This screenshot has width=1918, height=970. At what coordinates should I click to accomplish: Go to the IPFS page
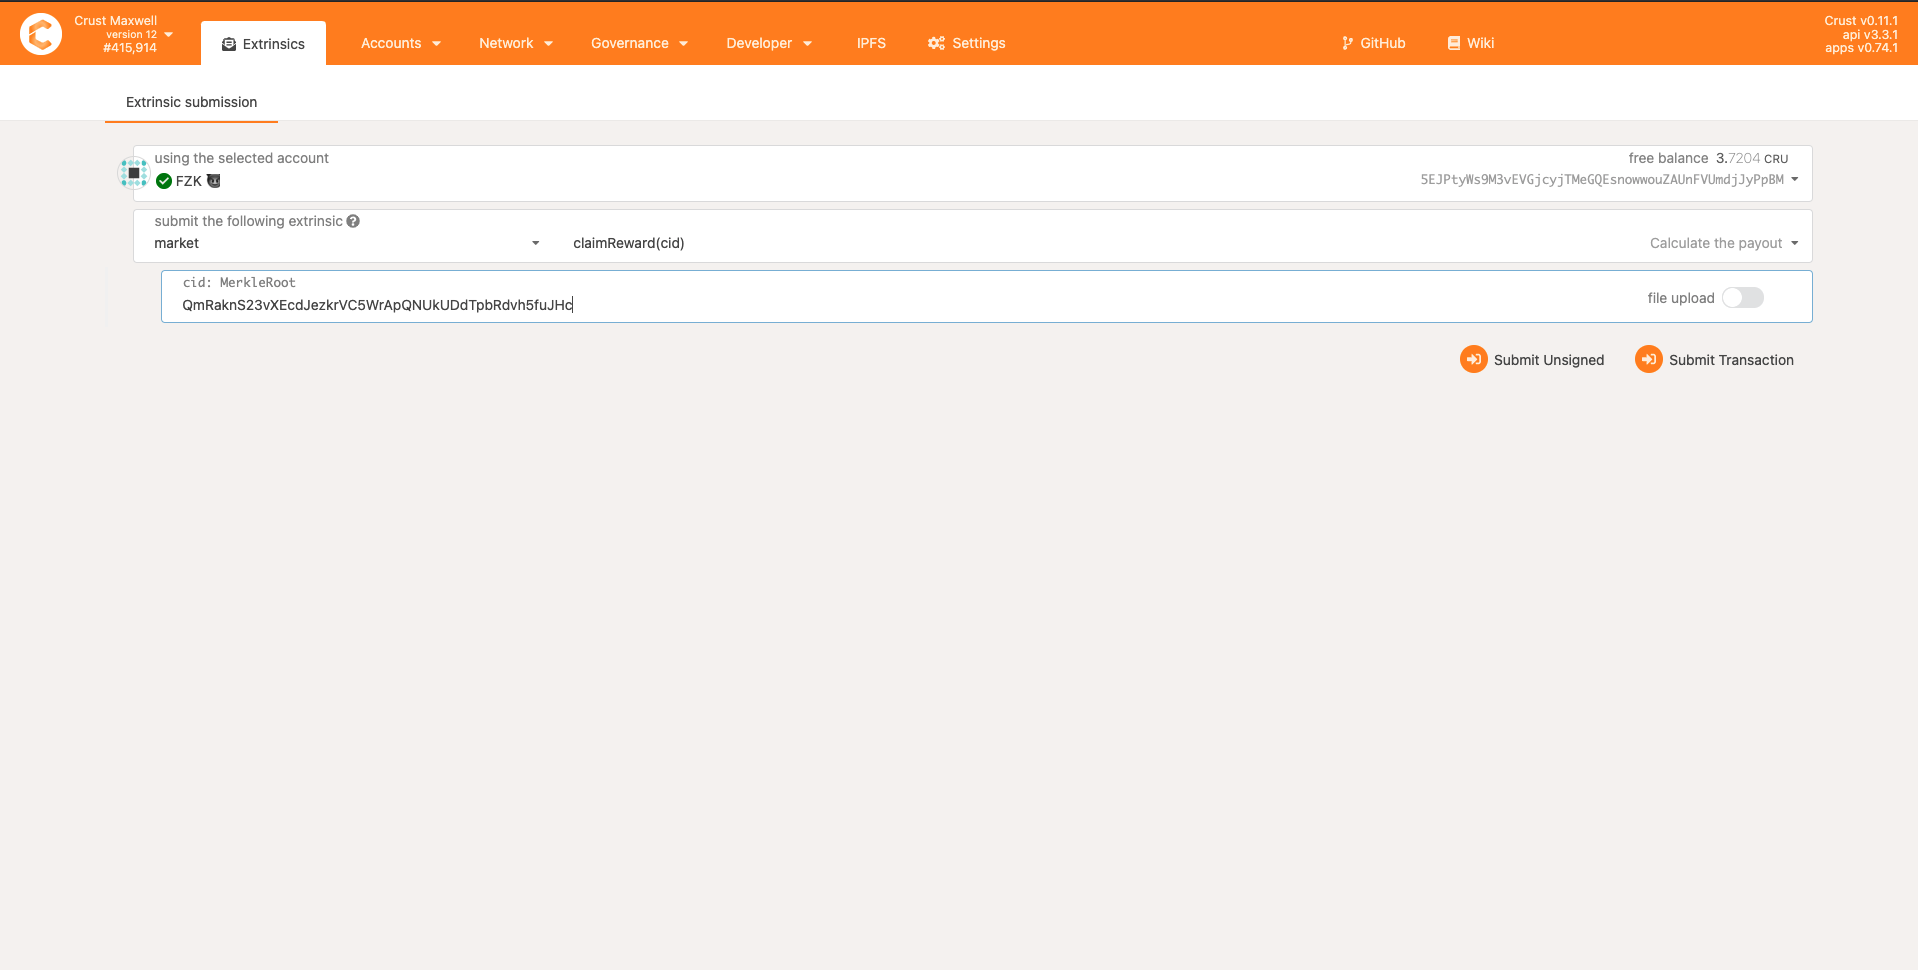click(871, 43)
